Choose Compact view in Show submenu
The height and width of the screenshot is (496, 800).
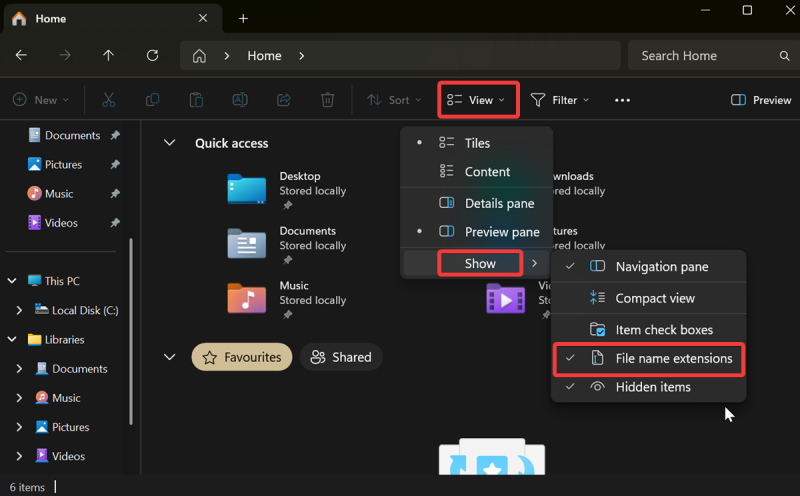[x=655, y=298]
